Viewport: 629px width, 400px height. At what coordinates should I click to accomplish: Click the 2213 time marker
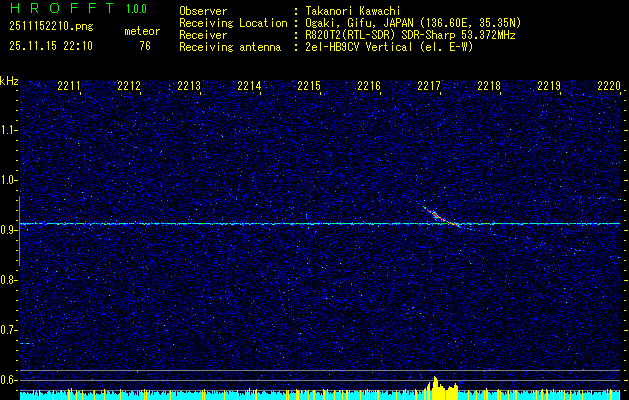coord(189,86)
